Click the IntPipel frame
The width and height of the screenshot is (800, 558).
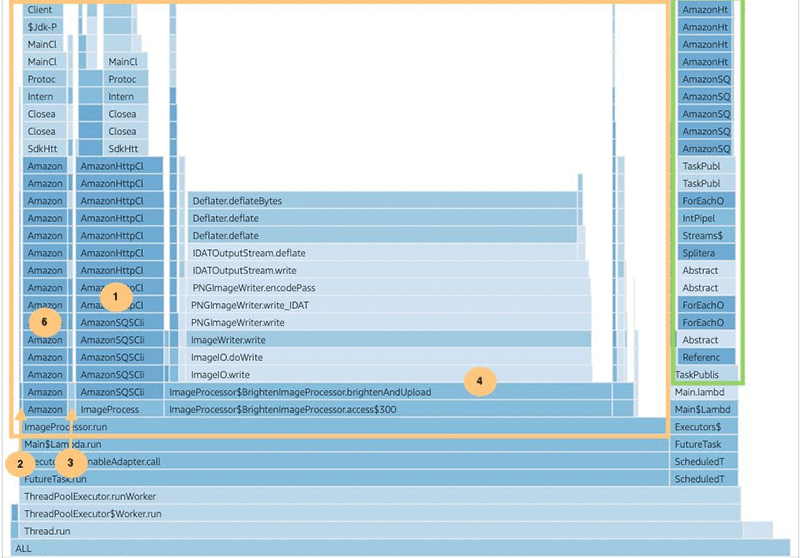coord(706,218)
